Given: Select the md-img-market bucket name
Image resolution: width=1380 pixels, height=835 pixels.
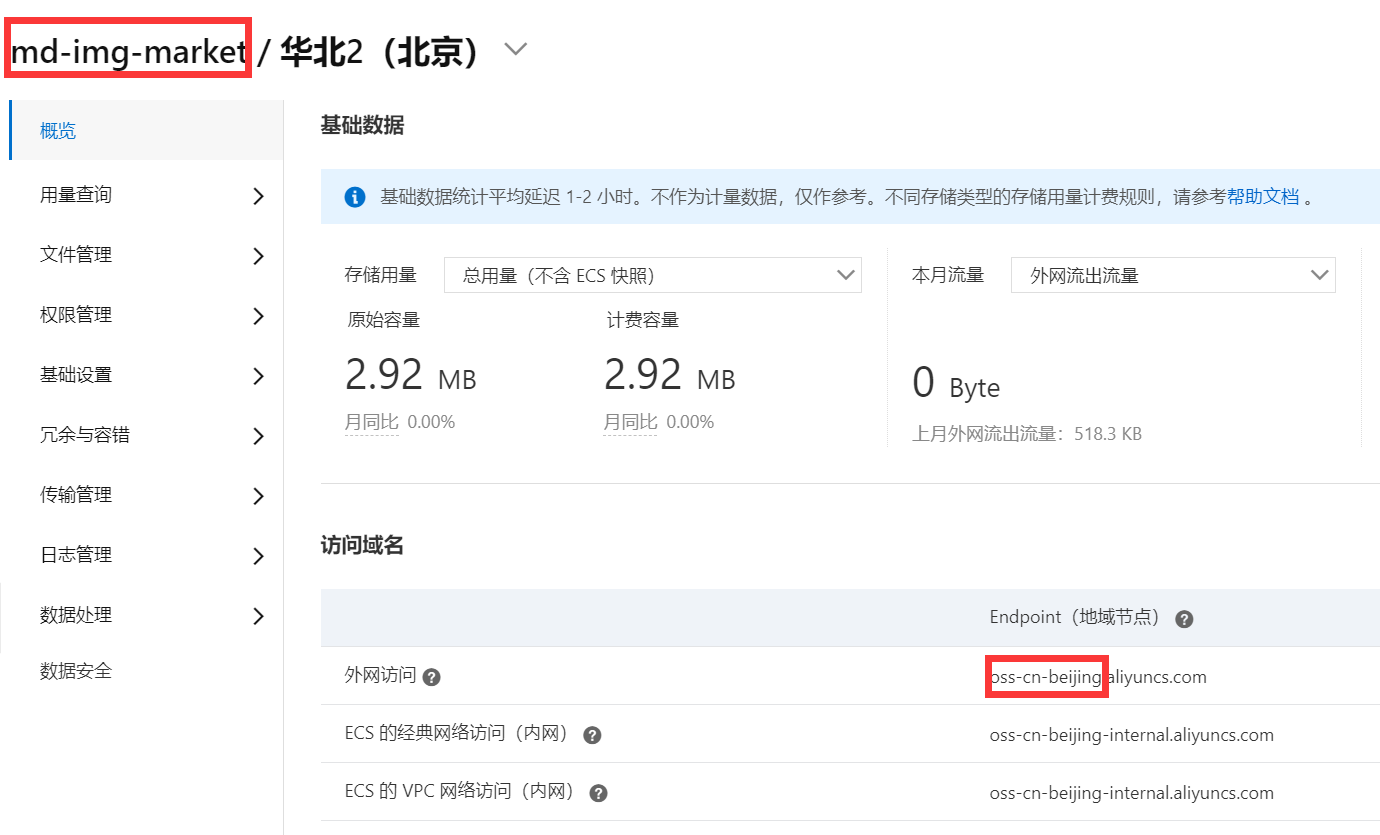Looking at the screenshot, I should coord(128,51).
